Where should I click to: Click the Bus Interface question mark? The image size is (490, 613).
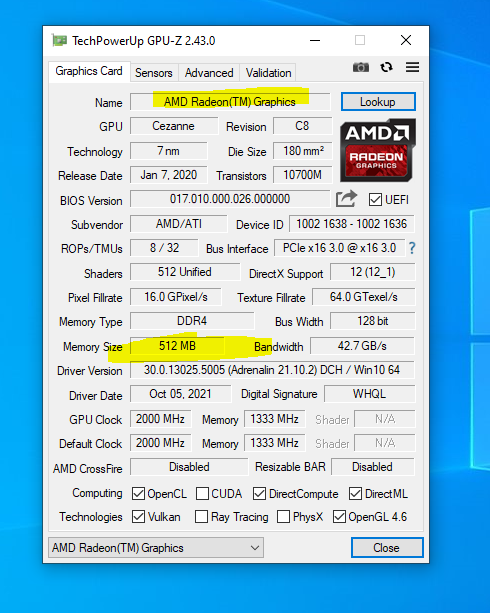412,248
